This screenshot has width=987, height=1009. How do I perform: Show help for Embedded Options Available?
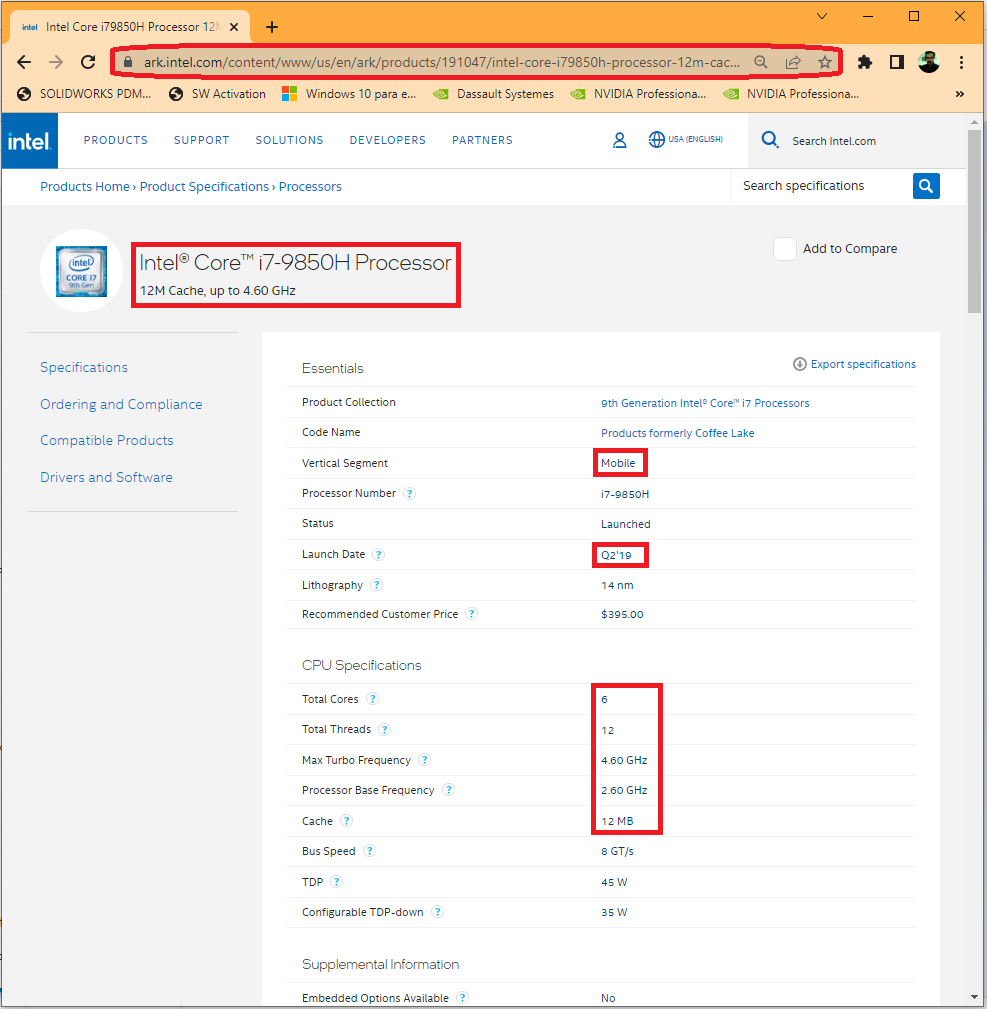(x=462, y=998)
